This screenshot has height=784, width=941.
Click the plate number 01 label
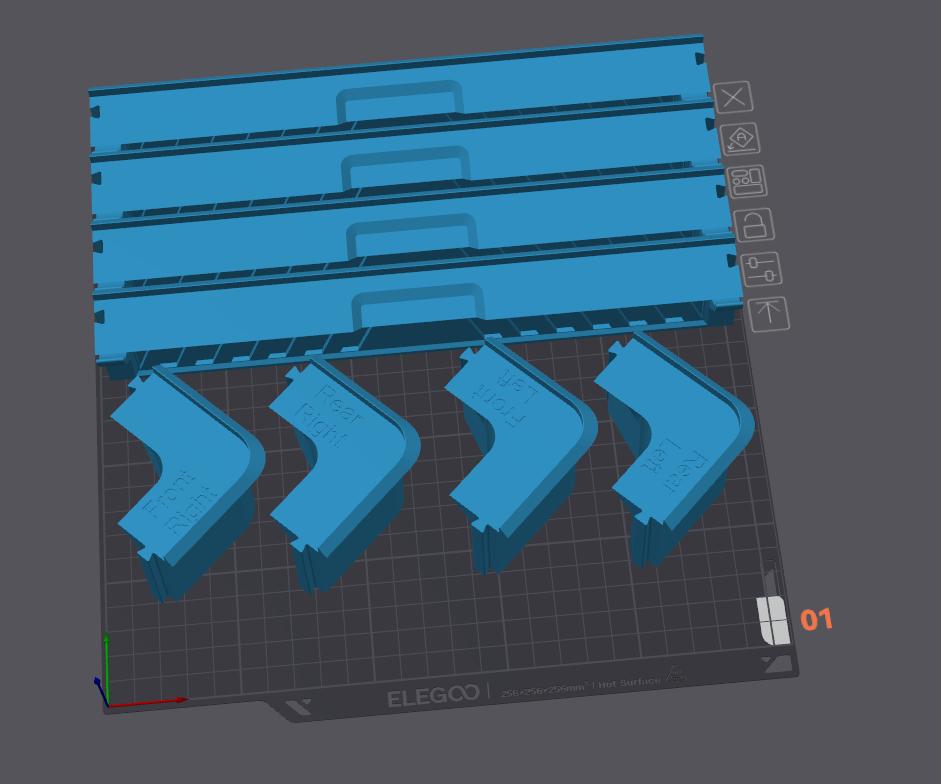tap(816, 620)
